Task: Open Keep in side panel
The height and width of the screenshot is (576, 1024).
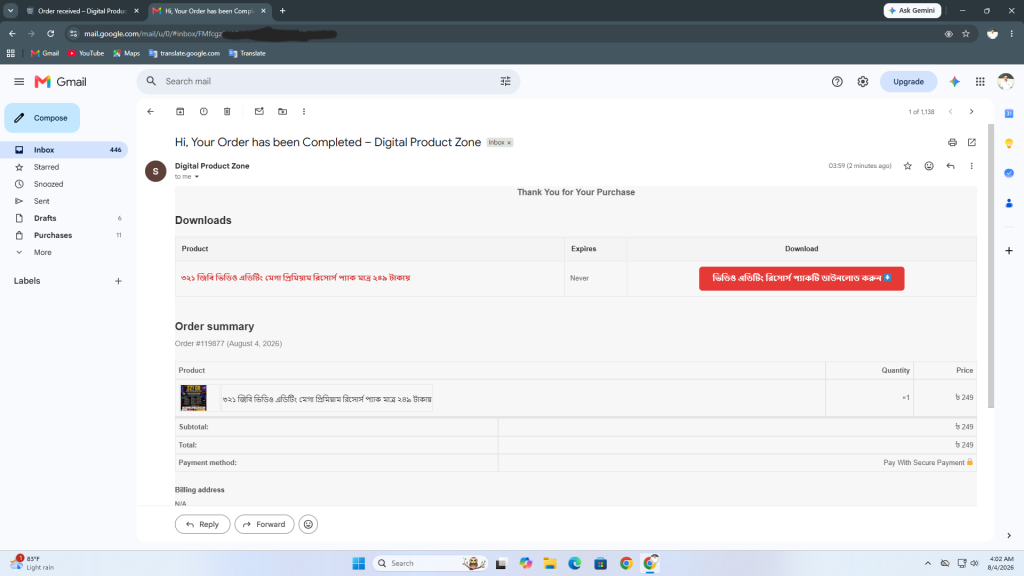Action: (1009, 144)
